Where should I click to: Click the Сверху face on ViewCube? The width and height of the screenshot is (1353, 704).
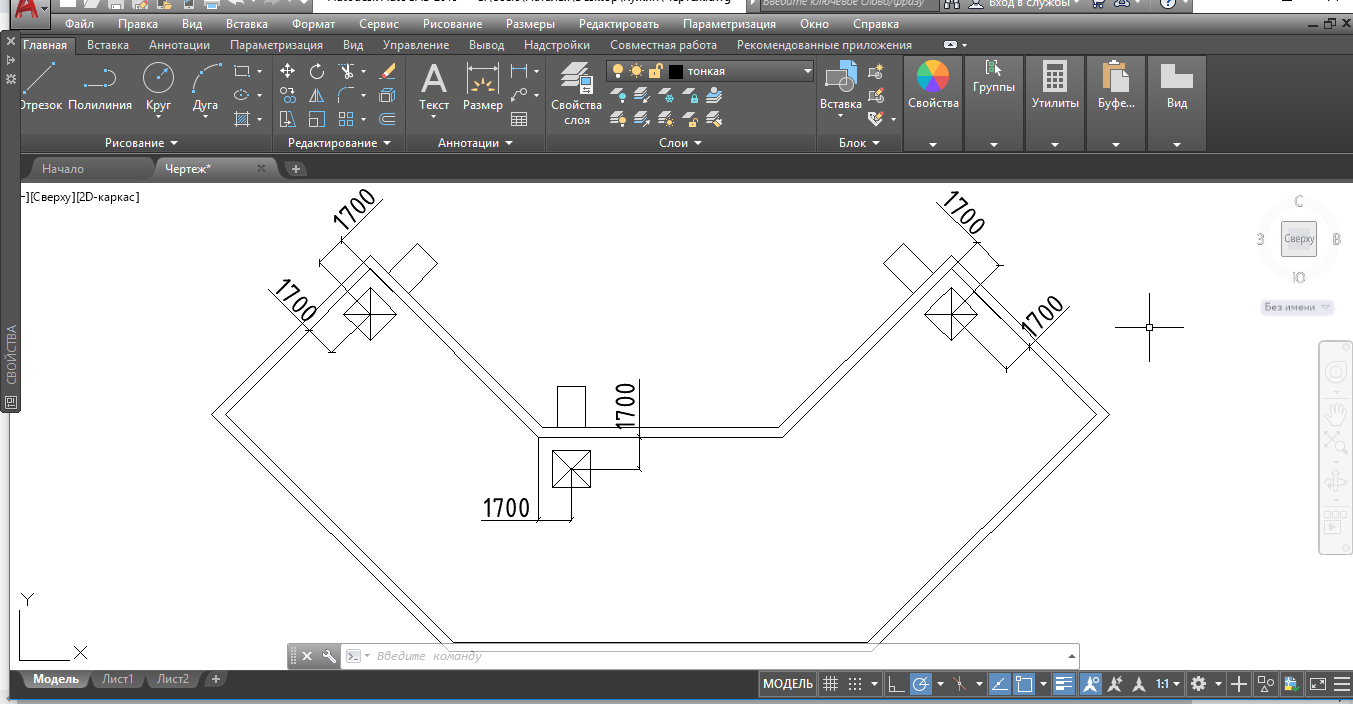1299,239
